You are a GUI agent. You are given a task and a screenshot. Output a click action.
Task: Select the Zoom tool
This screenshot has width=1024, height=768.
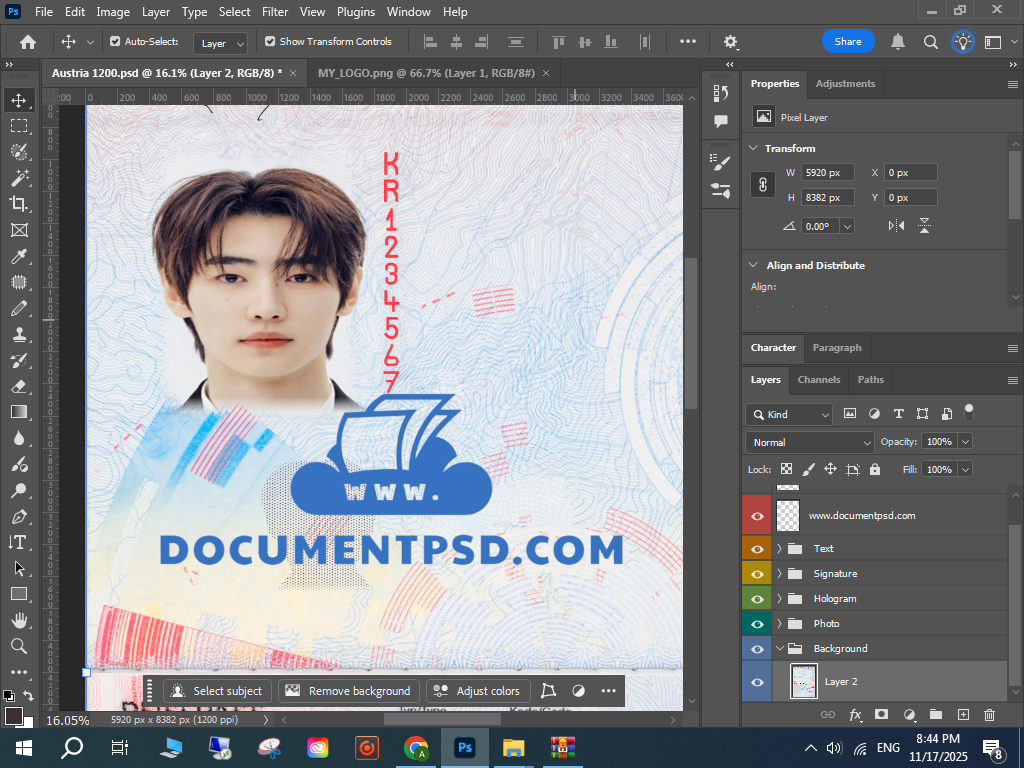(x=18, y=646)
